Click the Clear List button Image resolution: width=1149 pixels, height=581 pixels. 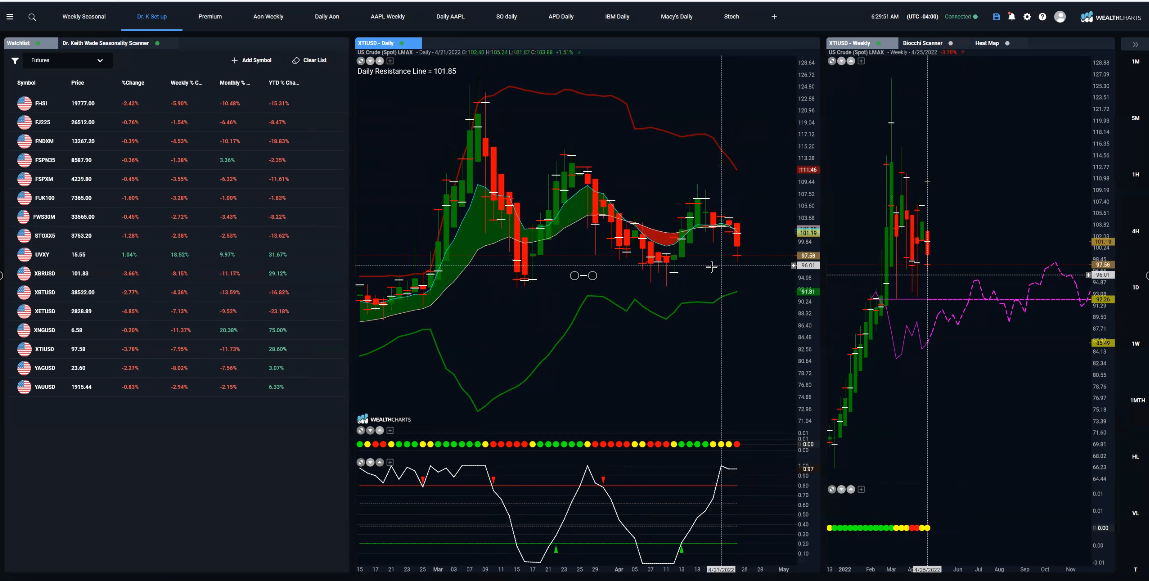pos(309,61)
